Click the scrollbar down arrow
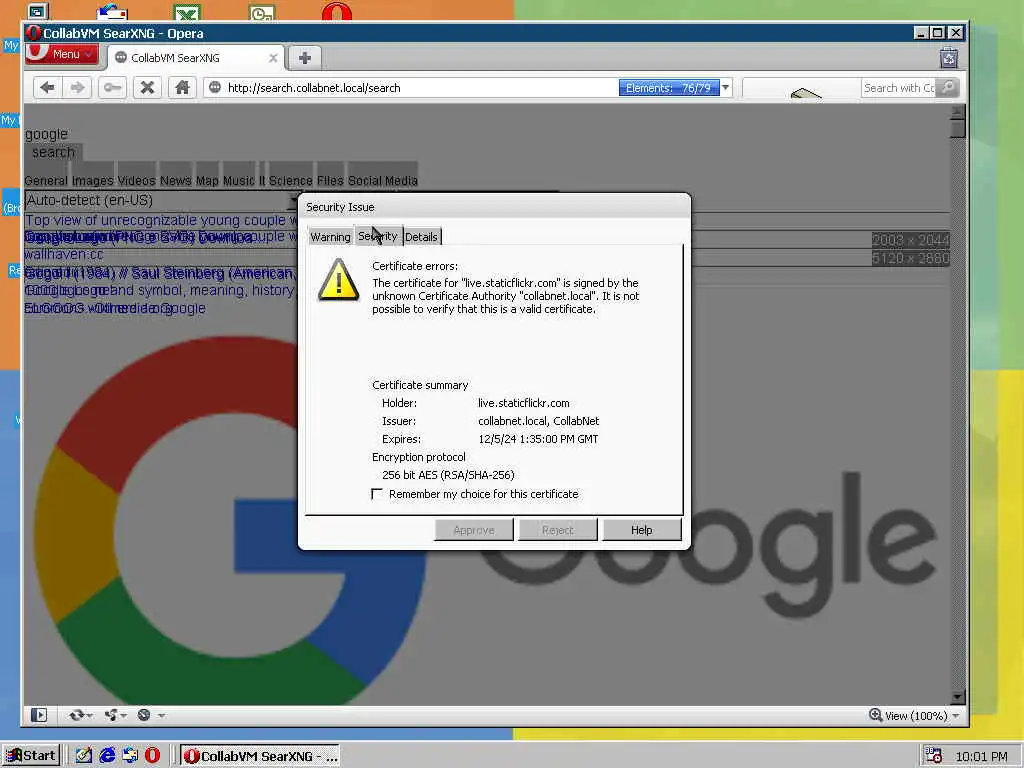 click(957, 697)
